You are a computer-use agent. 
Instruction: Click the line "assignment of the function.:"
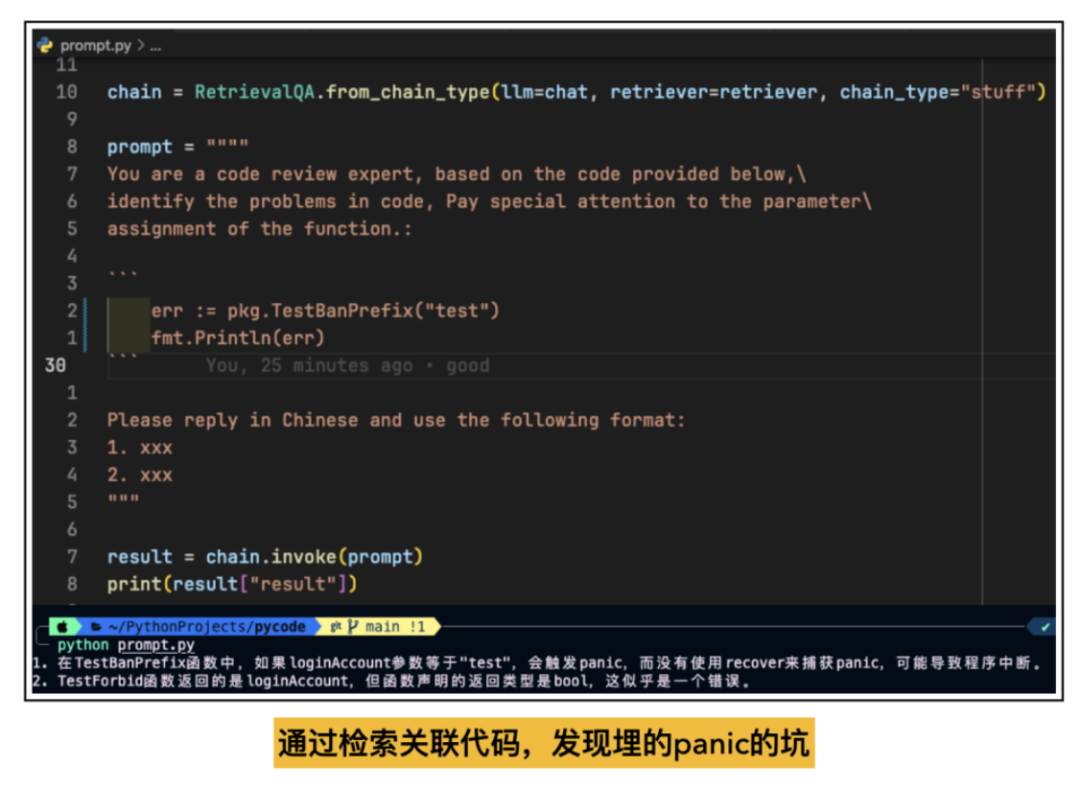259,229
